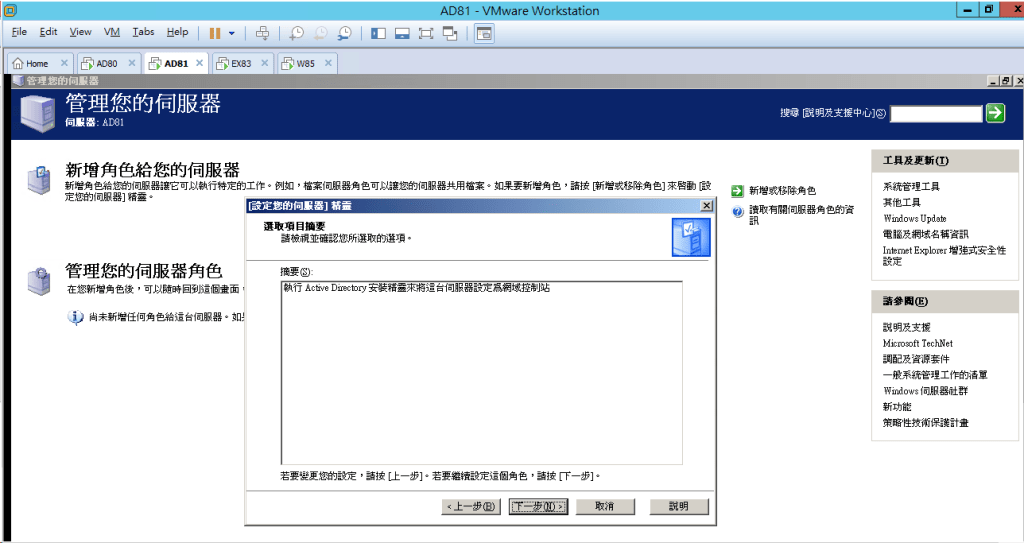Open the power options dropdown arrow
The height and width of the screenshot is (543, 1024).
[232, 32]
